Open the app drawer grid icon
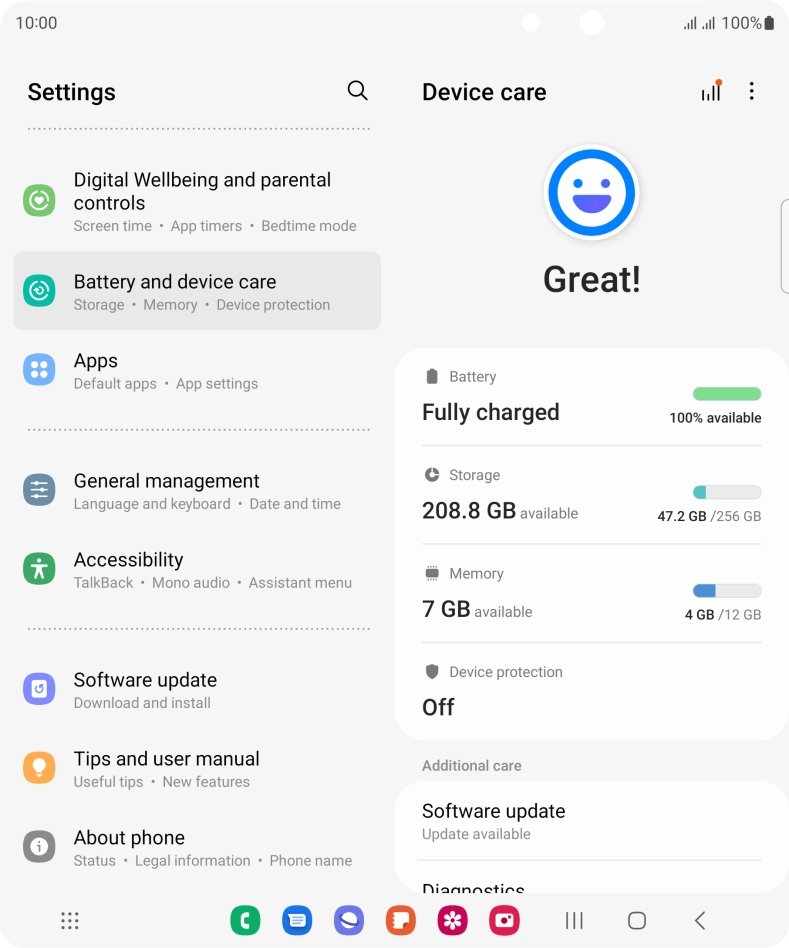Image resolution: width=789 pixels, height=948 pixels. coord(70,921)
